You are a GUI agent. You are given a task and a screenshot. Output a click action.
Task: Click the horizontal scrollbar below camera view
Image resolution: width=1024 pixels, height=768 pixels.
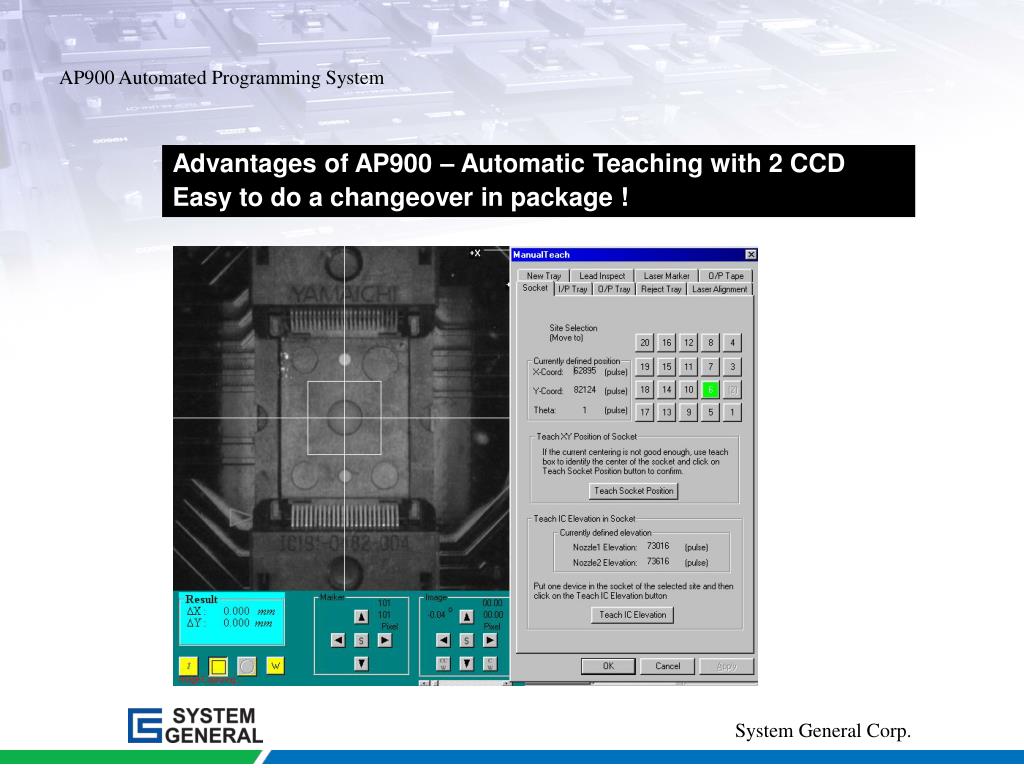(x=466, y=683)
